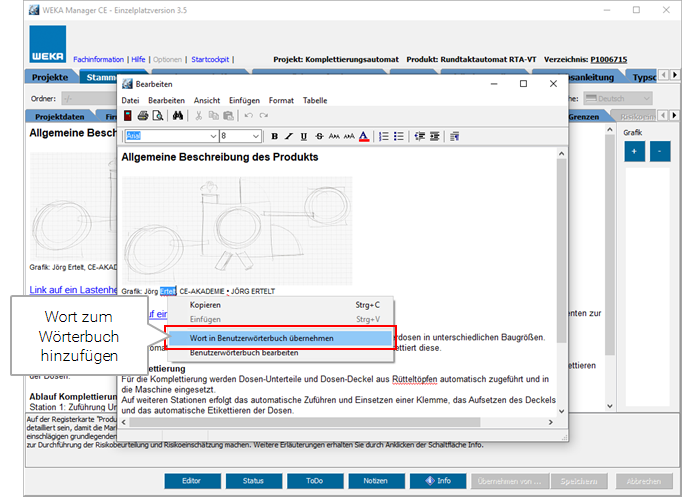The height and width of the screenshot is (497, 682).
Task: Open the Tabelle menu
Action: tap(315, 100)
